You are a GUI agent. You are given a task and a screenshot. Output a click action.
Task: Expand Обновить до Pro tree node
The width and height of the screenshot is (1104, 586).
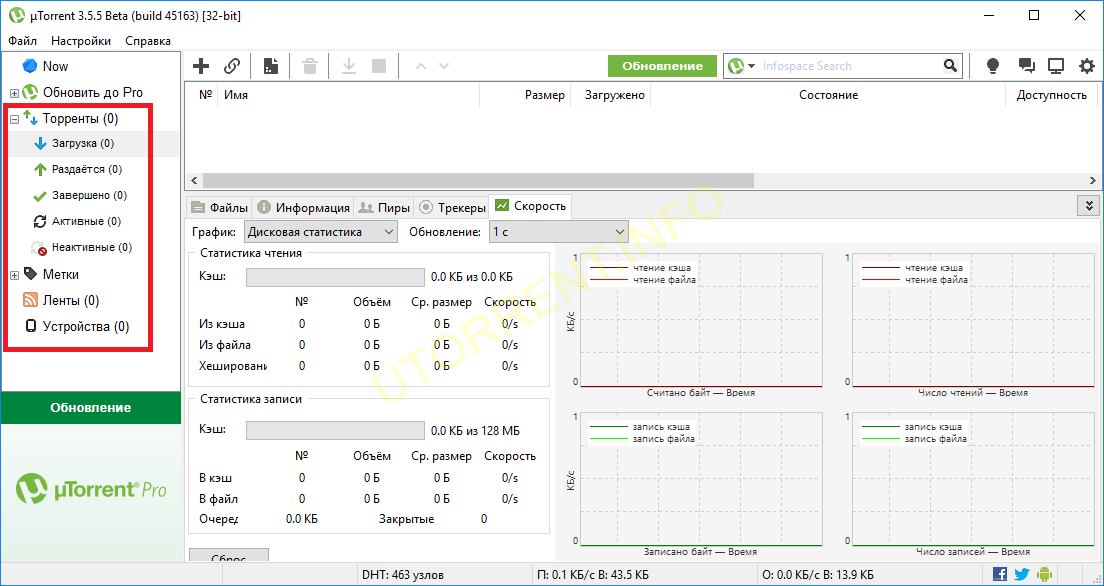[x=14, y=93]
